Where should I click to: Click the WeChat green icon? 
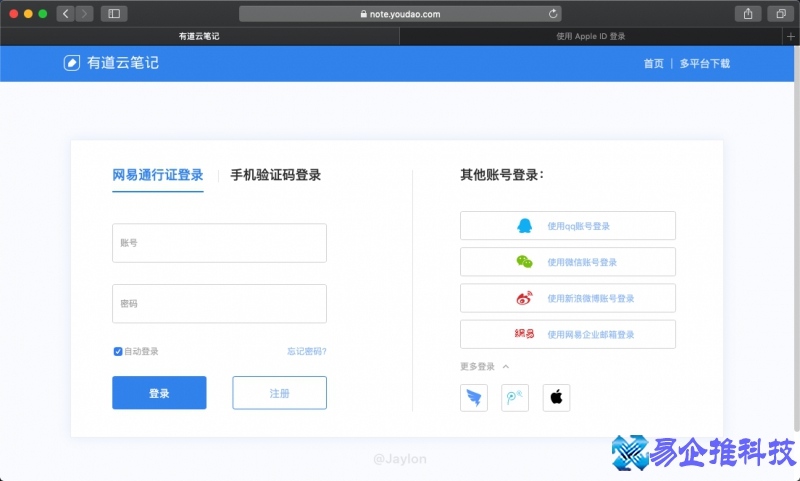coord(524,262)
